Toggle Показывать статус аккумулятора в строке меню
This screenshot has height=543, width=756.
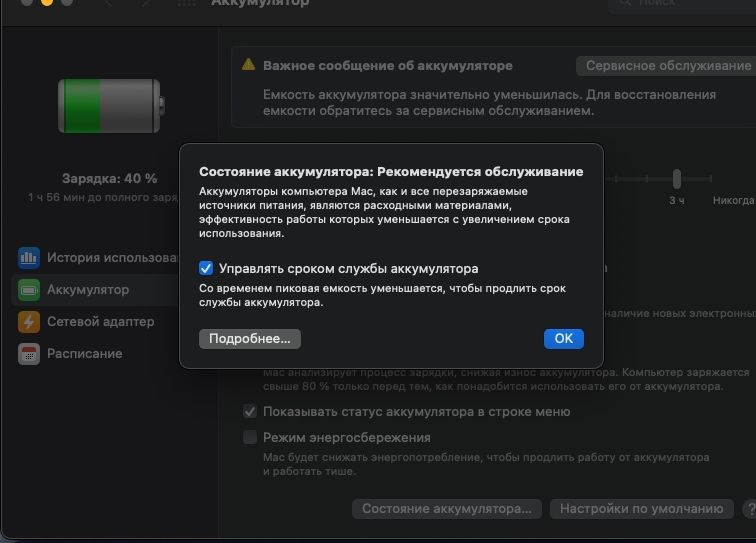click(250, 411)
